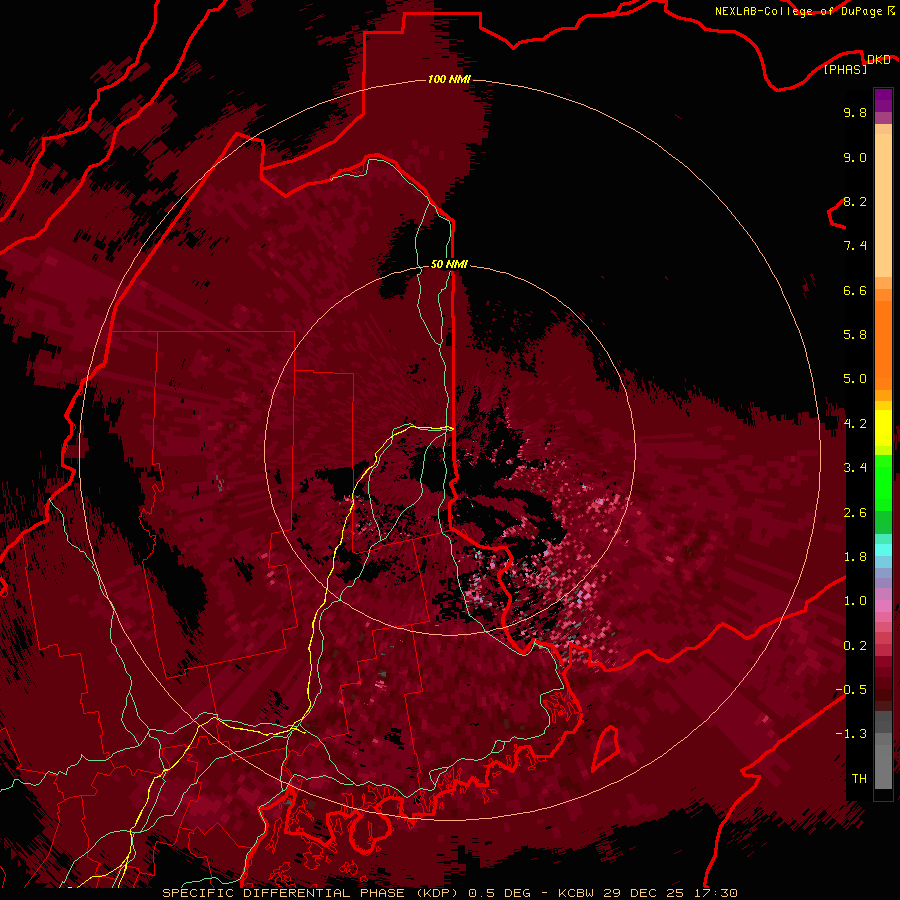The width and height of the screenshot is (900, 900).
Task: Click the 5.0 legend value
Action: pos(855,379)
